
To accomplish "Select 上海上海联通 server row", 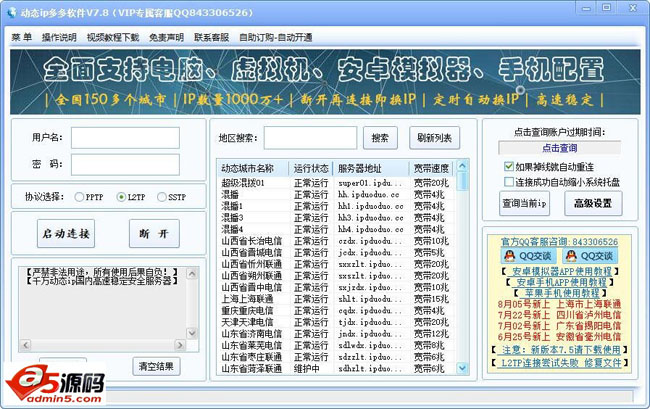I will 337,299.
